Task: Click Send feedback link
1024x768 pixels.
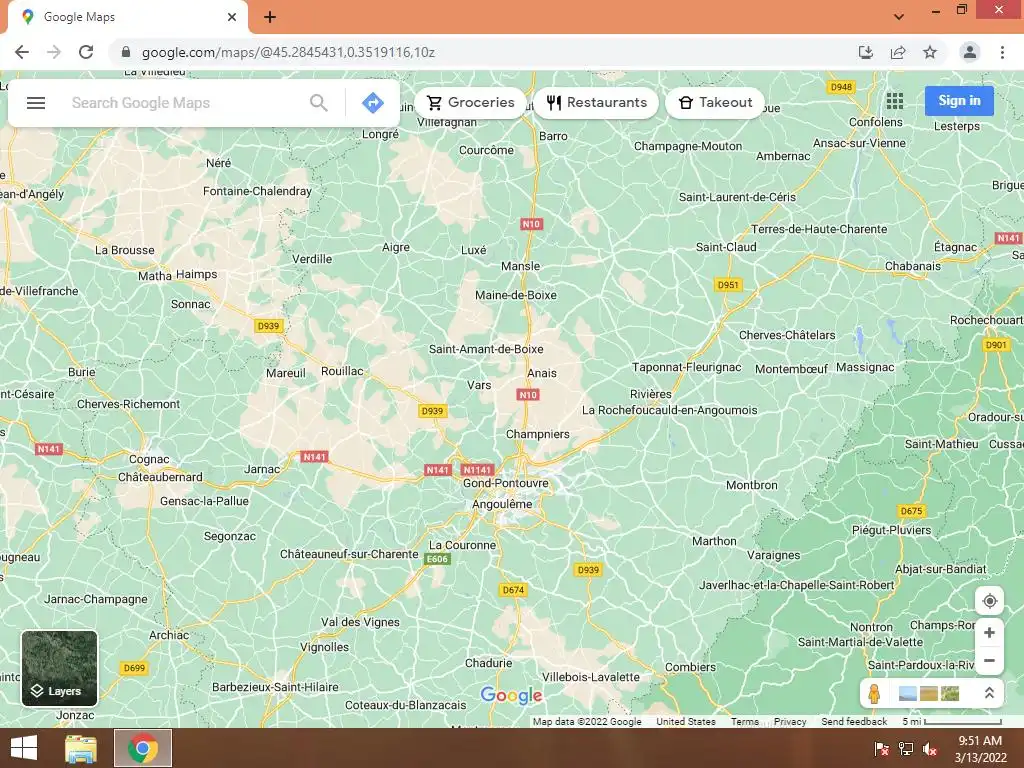Action: click(x=854, y=722)
